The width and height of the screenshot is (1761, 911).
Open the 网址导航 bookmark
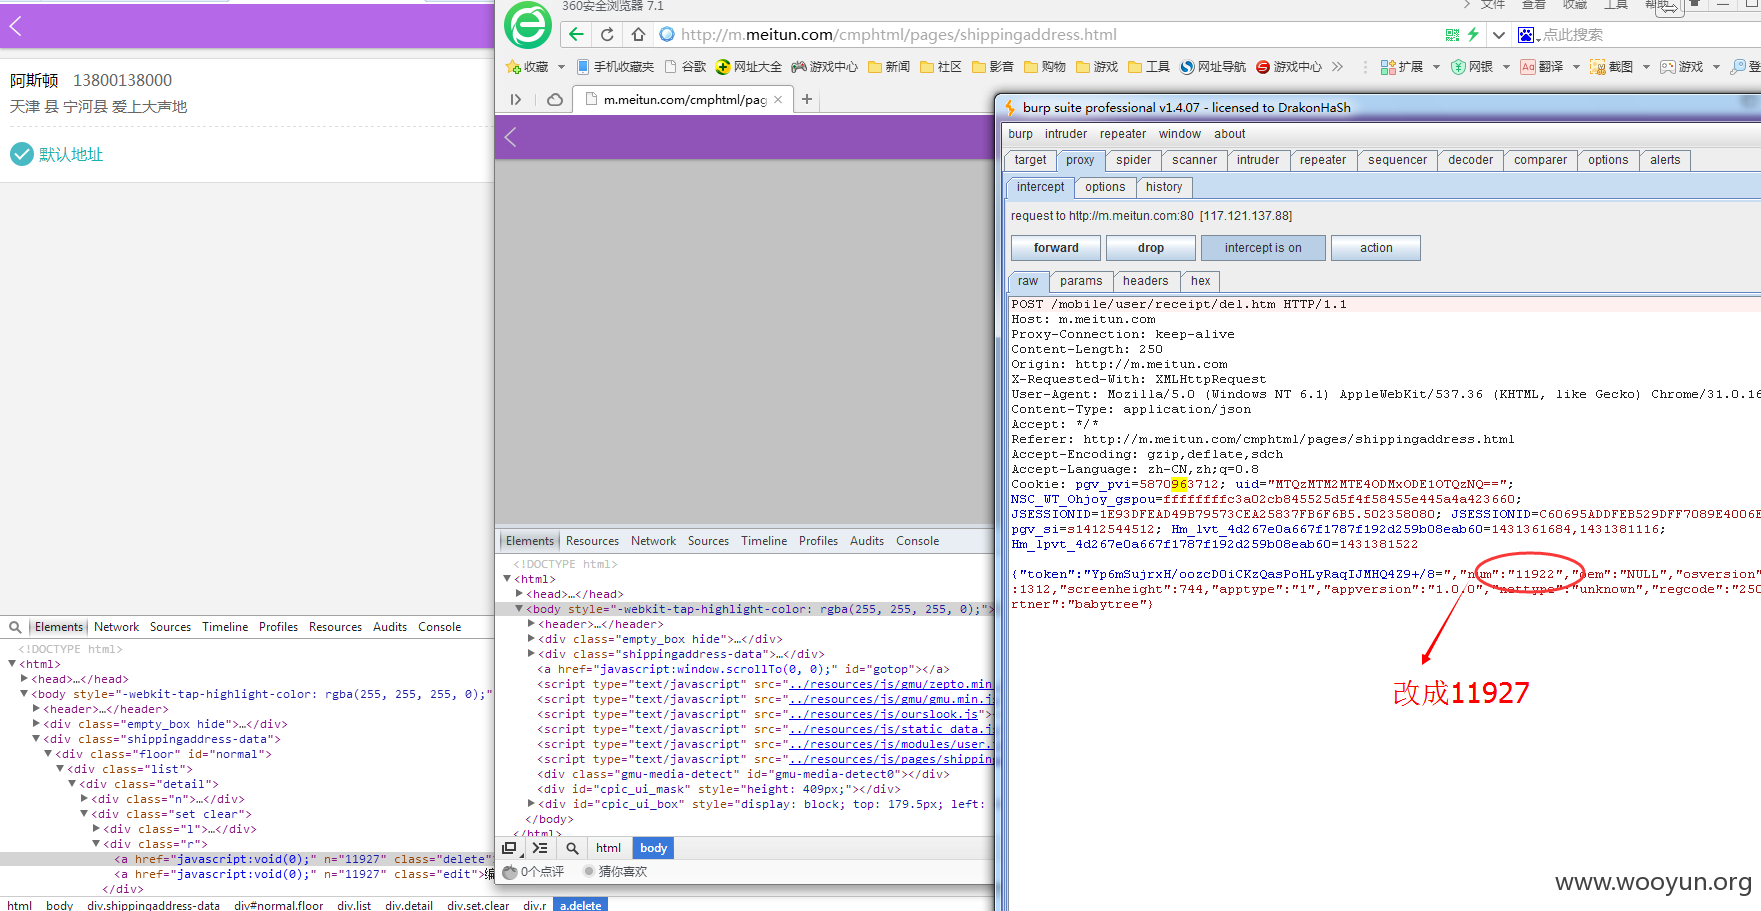coord(1213,67)
